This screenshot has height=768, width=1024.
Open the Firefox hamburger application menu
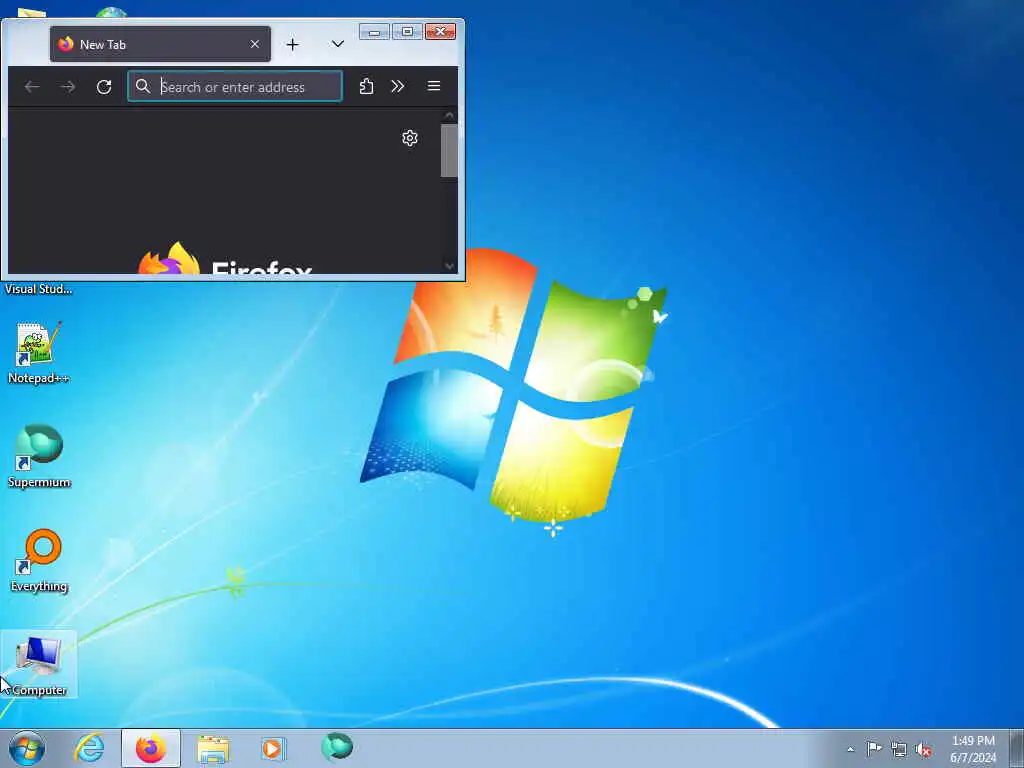(x=434, y=86)
